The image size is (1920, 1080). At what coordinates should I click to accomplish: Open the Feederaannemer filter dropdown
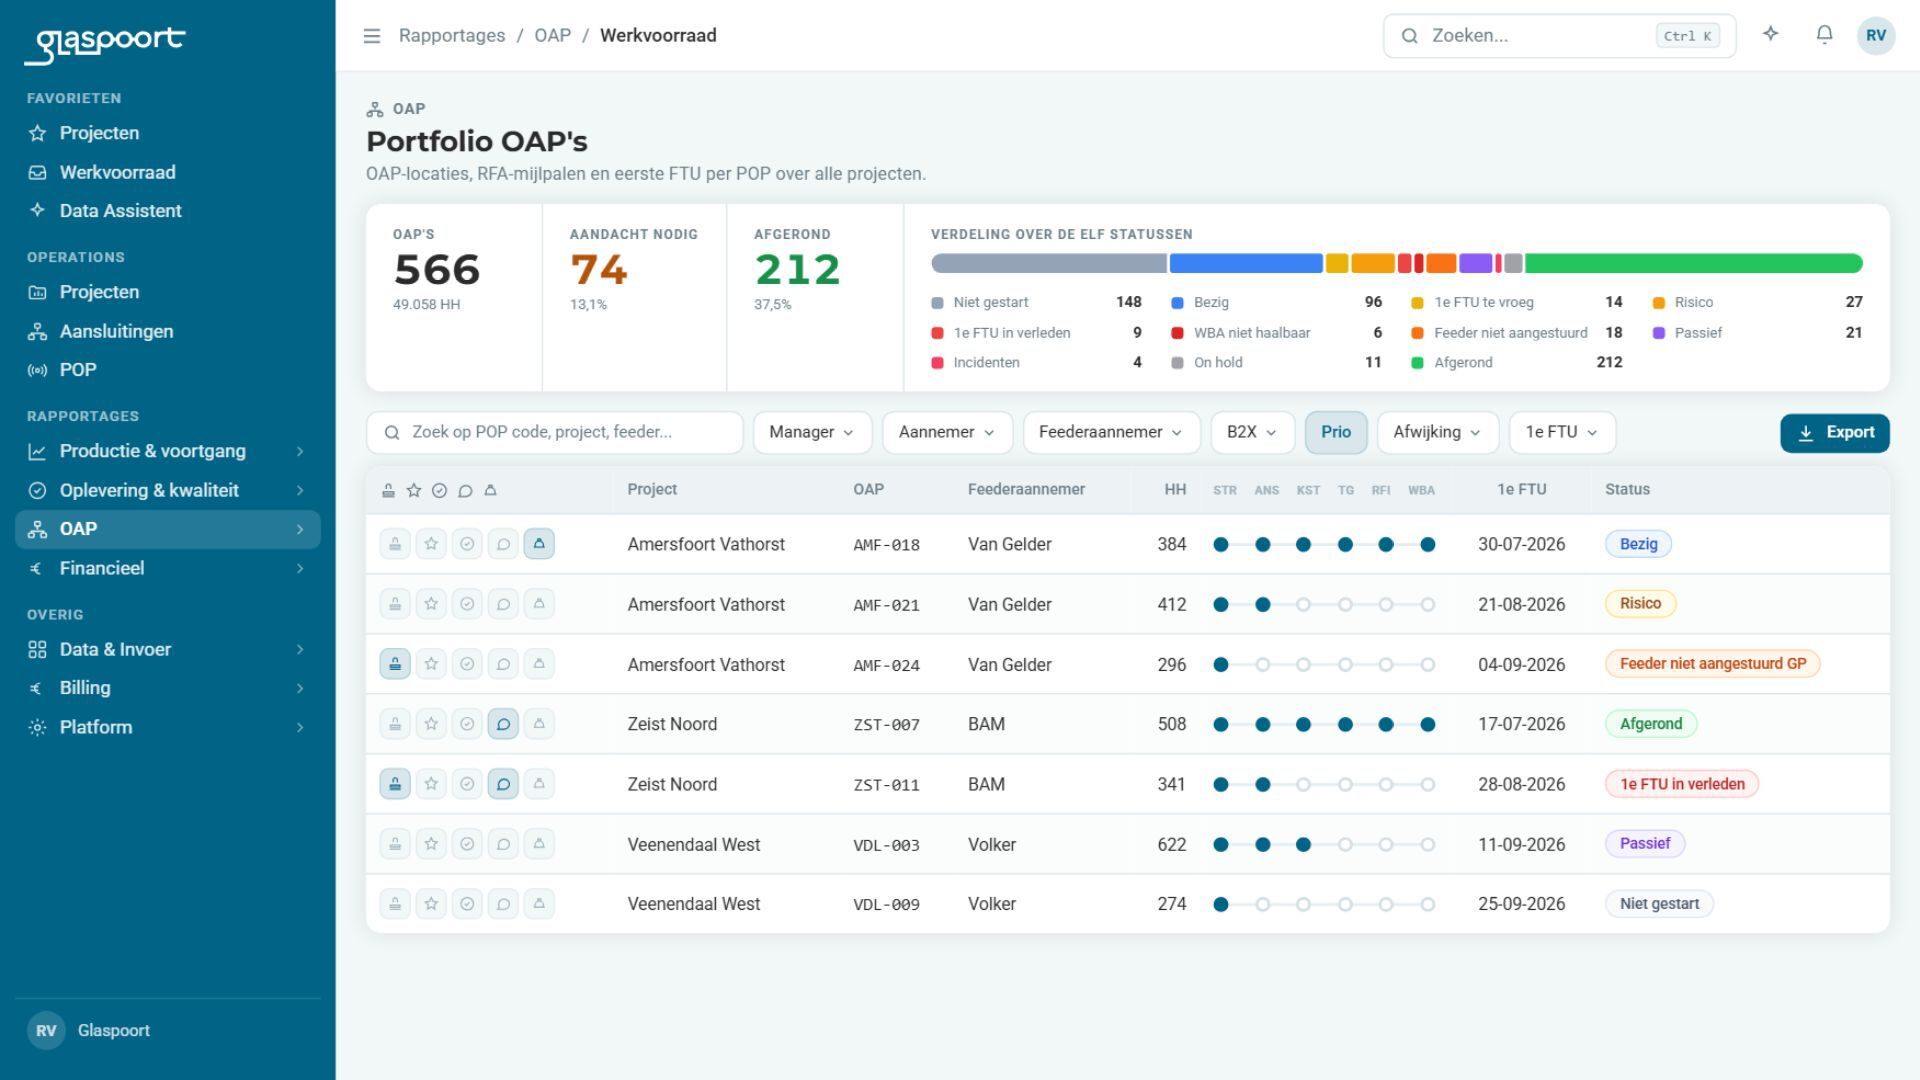[1110, 432]
